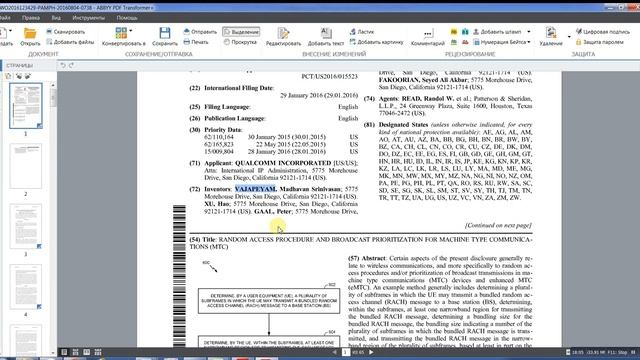Go to previous page with bottom left arrow
Screen dimensions: 640x360
[x=334, y=352]
